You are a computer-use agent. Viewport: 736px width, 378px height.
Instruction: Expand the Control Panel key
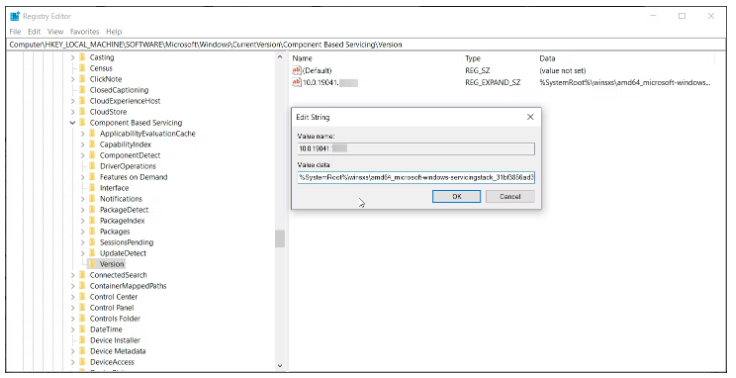[x=72, y=308]
